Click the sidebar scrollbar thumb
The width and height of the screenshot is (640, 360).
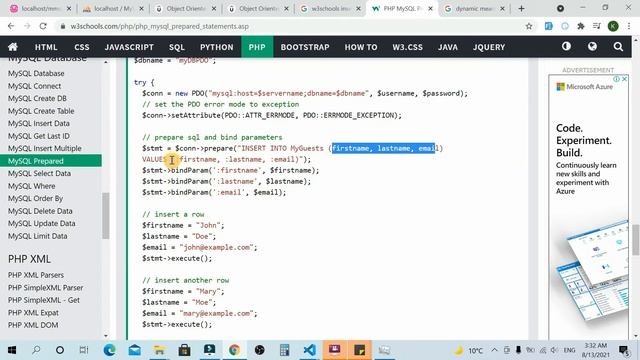point(106,216)
